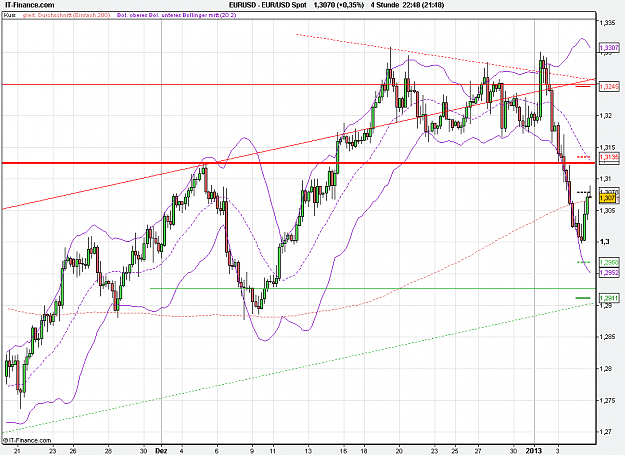Select the gleit. Durchschnitt (Einfach 200) legend entry
Viewport: 625px width, 455px height.
(x=67, y=15)
